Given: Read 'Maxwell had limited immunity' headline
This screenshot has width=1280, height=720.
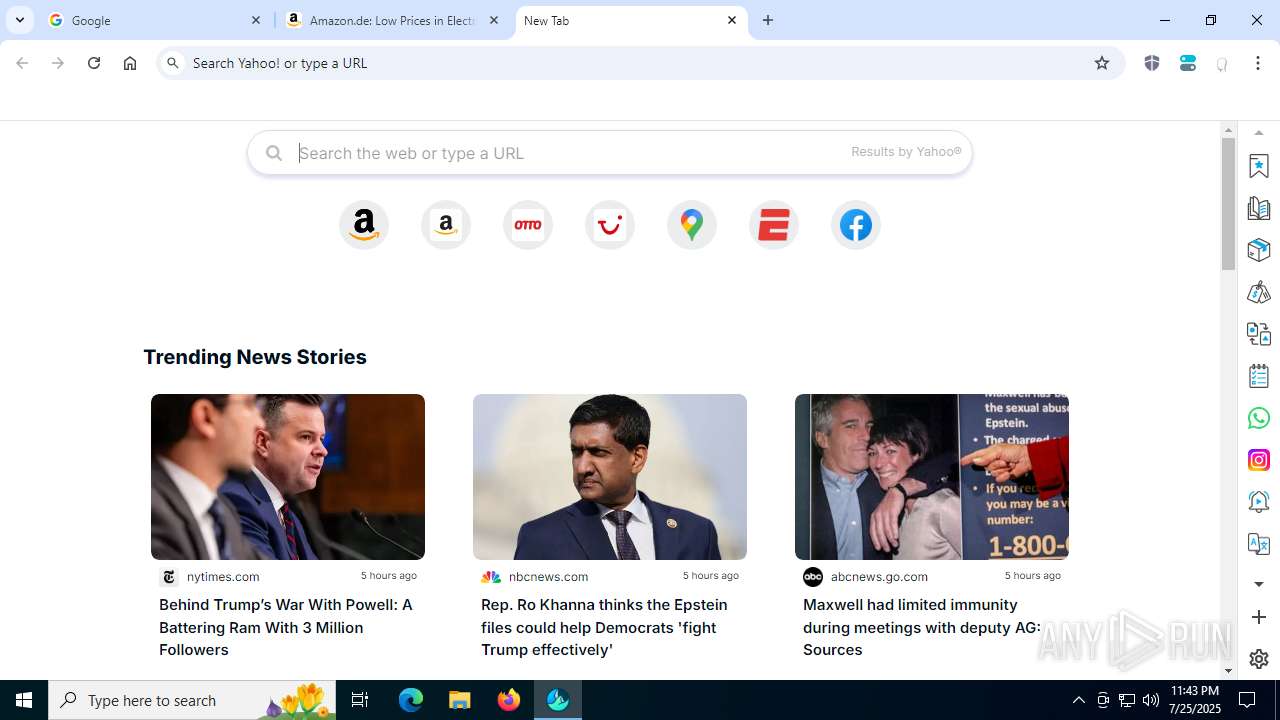Looking at the screenshot, I should tap(922, 627).
